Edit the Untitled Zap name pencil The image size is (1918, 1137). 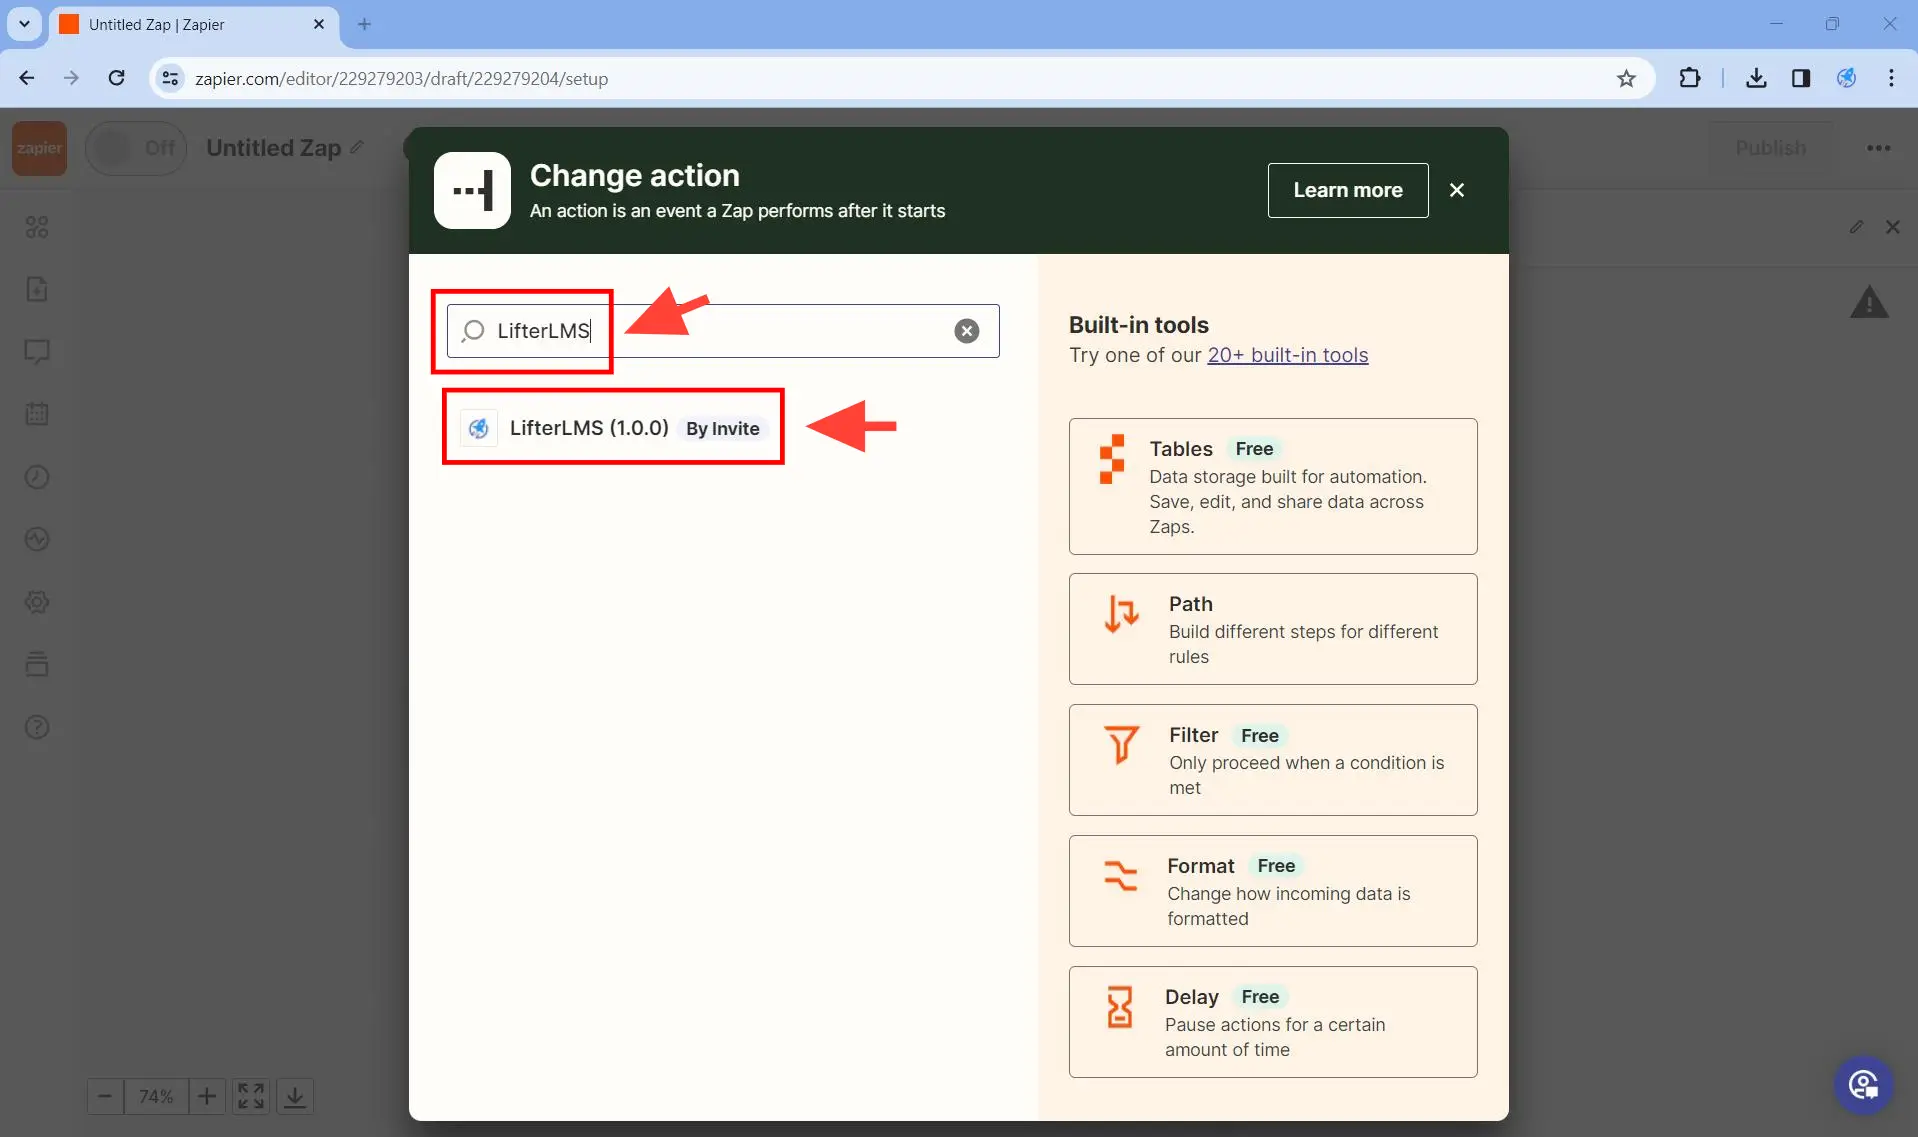357,147
